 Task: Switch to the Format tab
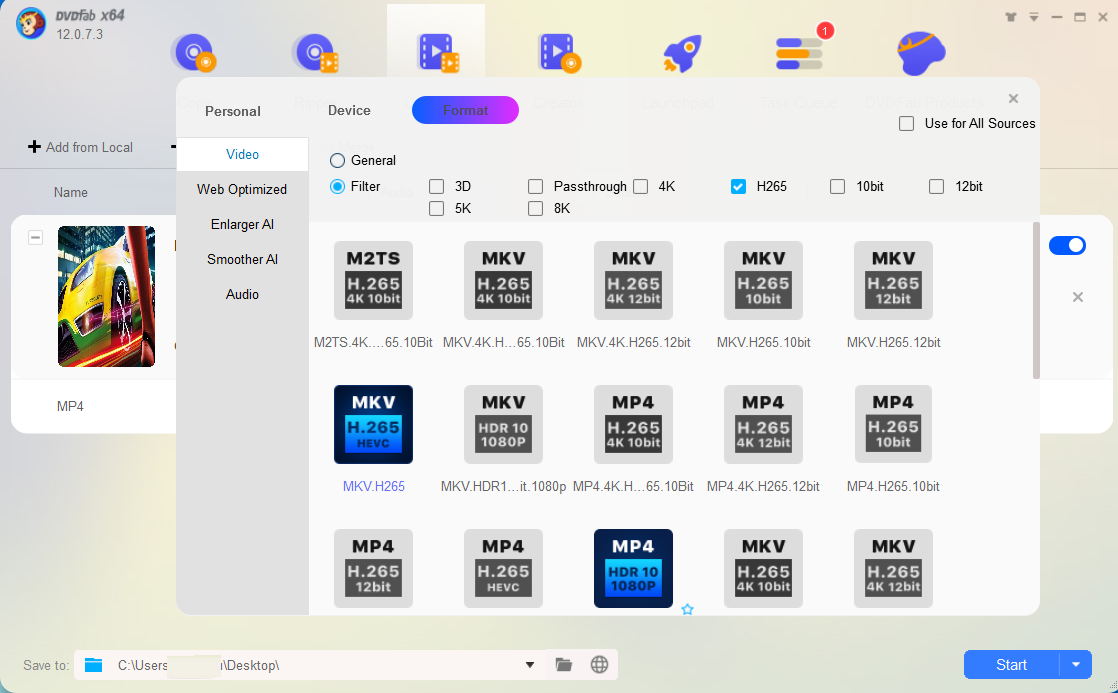pos(466,111)
